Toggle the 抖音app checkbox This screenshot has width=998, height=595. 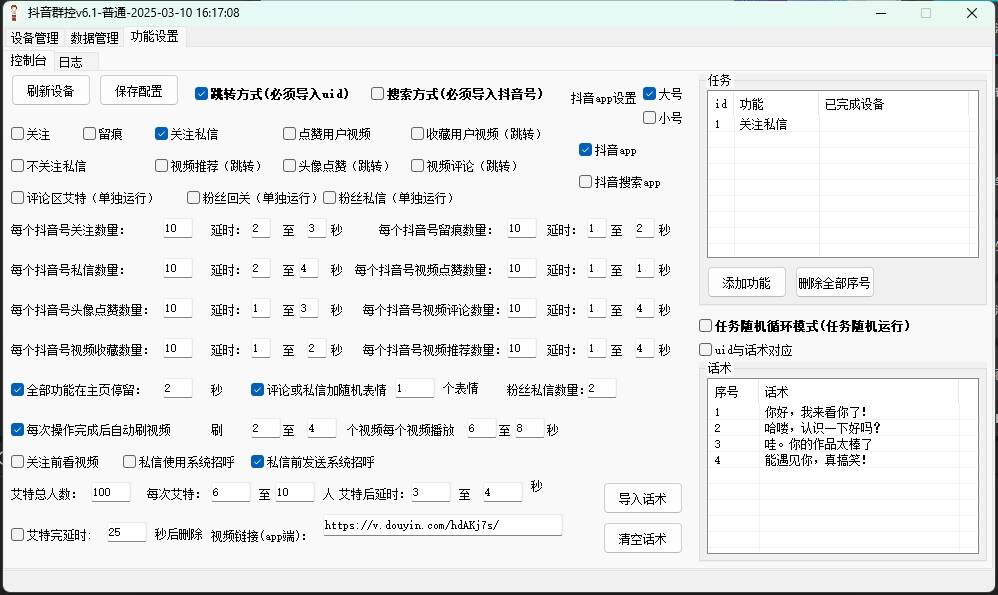(585, 150)
